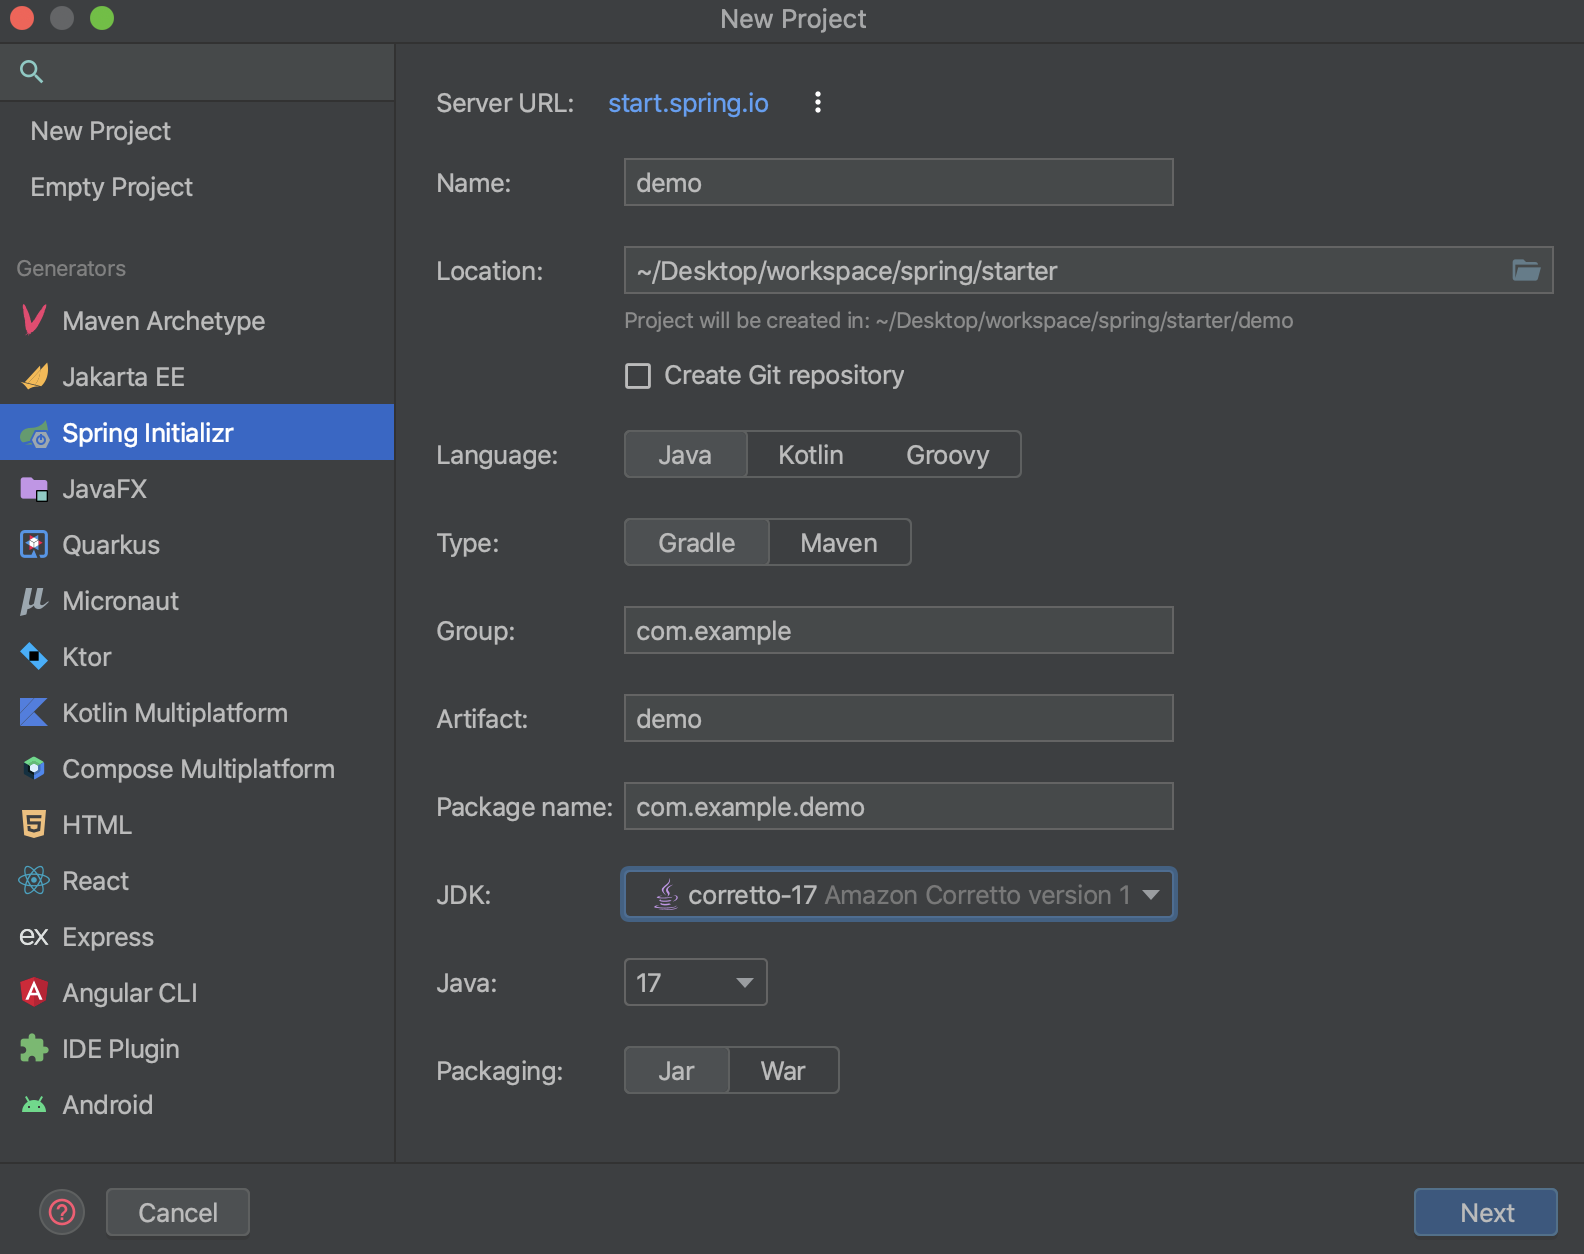Click the Next button

point(1486,1212)
